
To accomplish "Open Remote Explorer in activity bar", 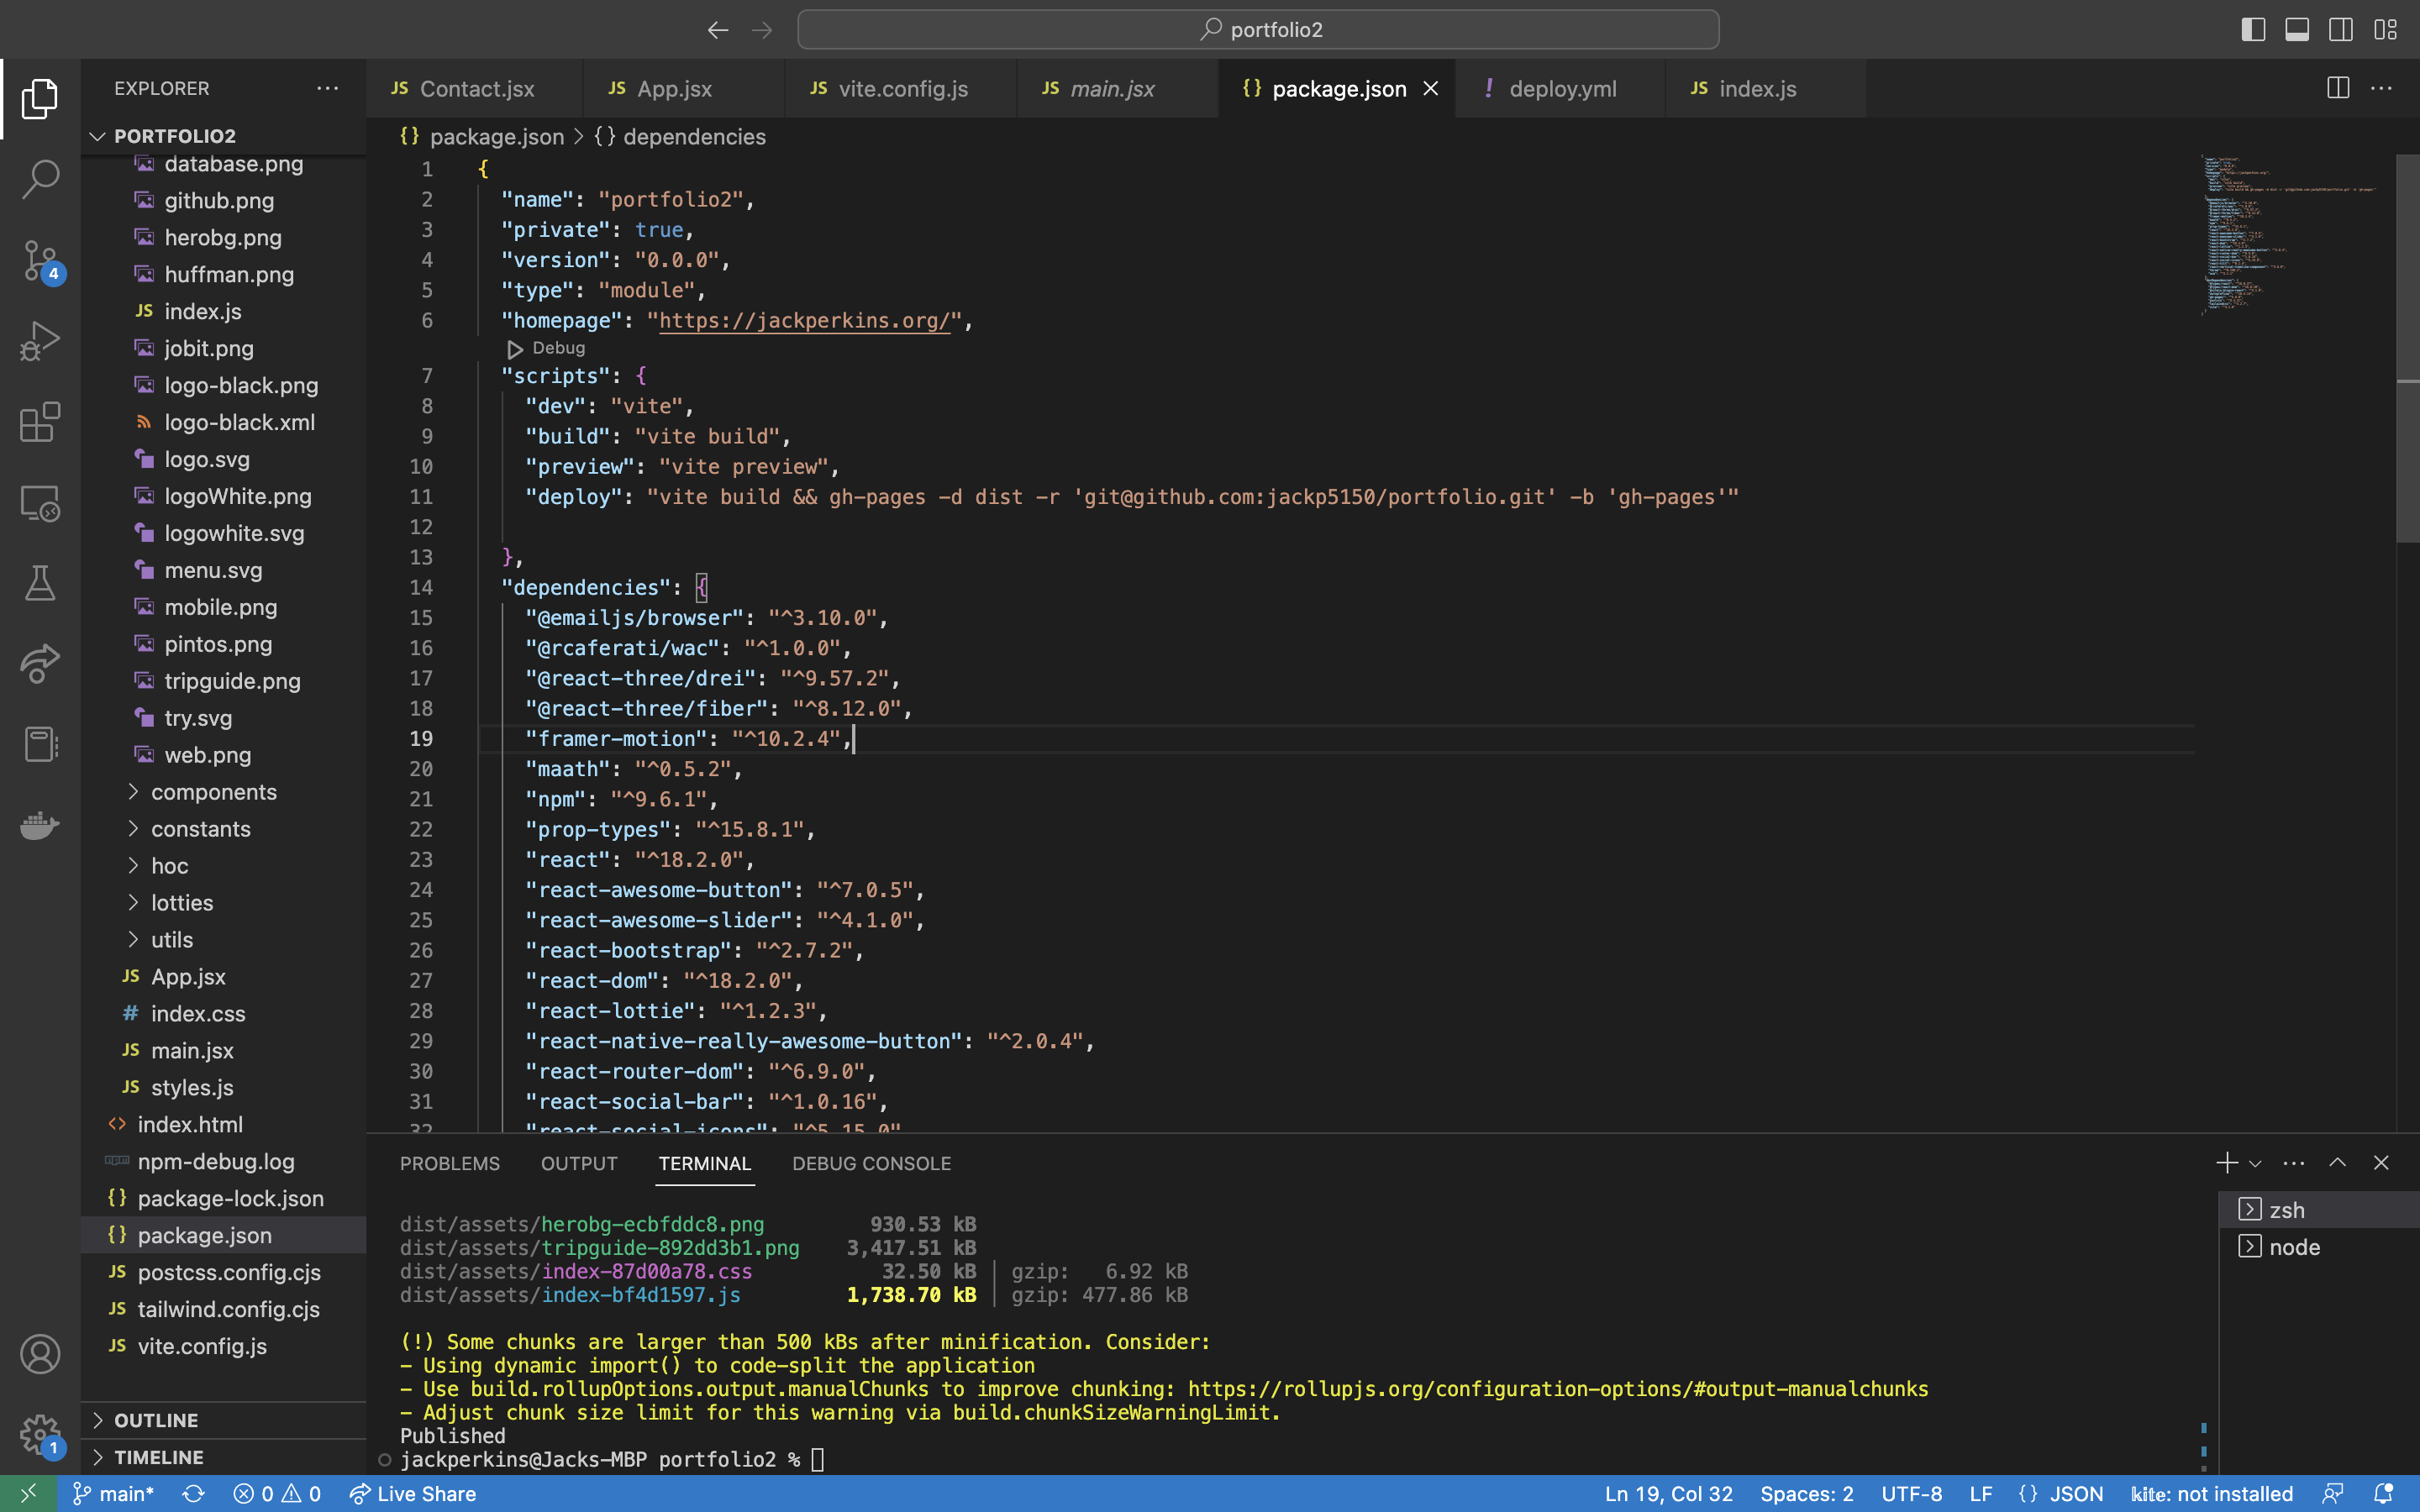I will click(40, 503).
